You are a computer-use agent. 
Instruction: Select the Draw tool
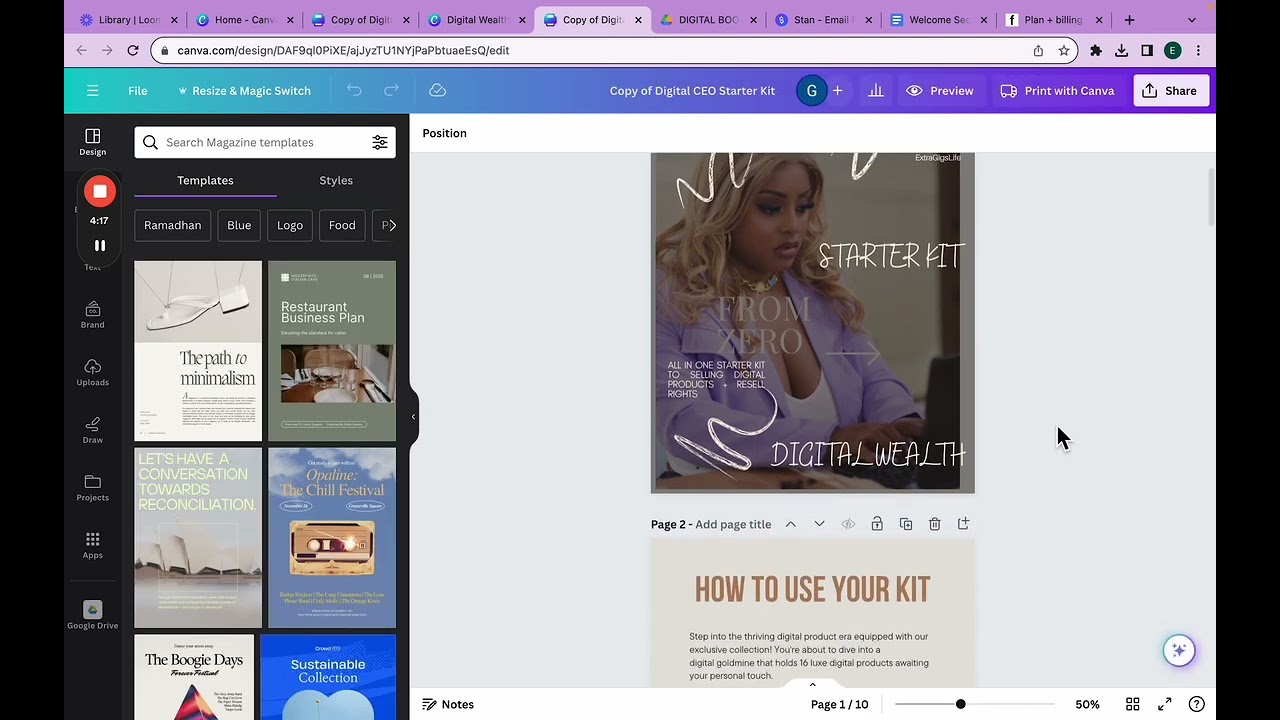92,430
